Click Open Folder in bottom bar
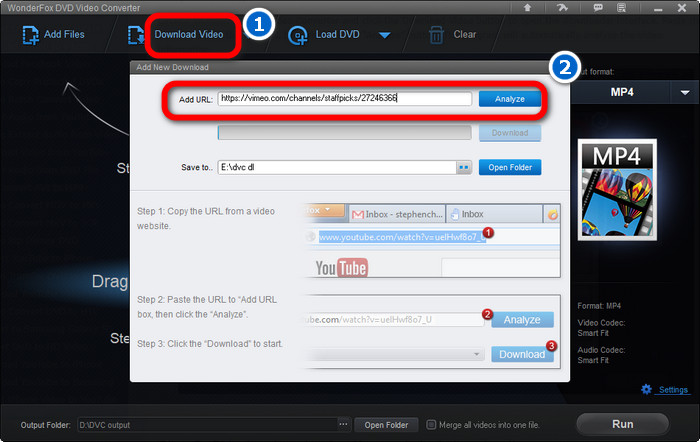 point(386,425)
